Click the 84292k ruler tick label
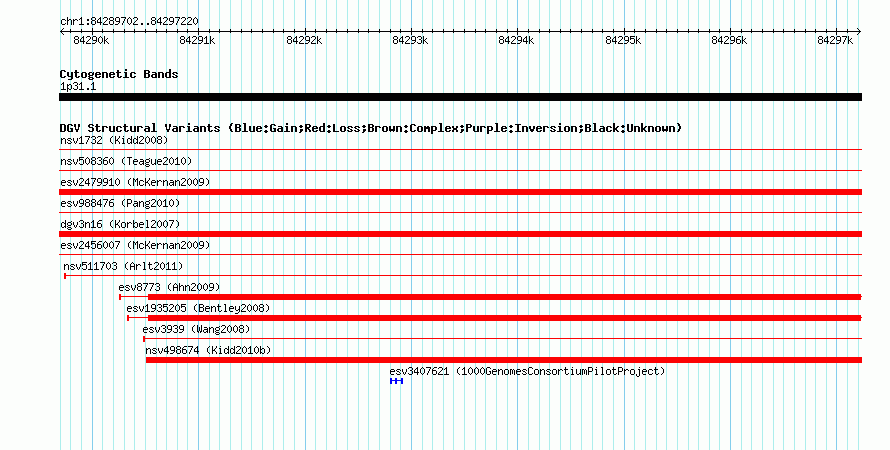 pyautogui.click(x=304, y=40)
